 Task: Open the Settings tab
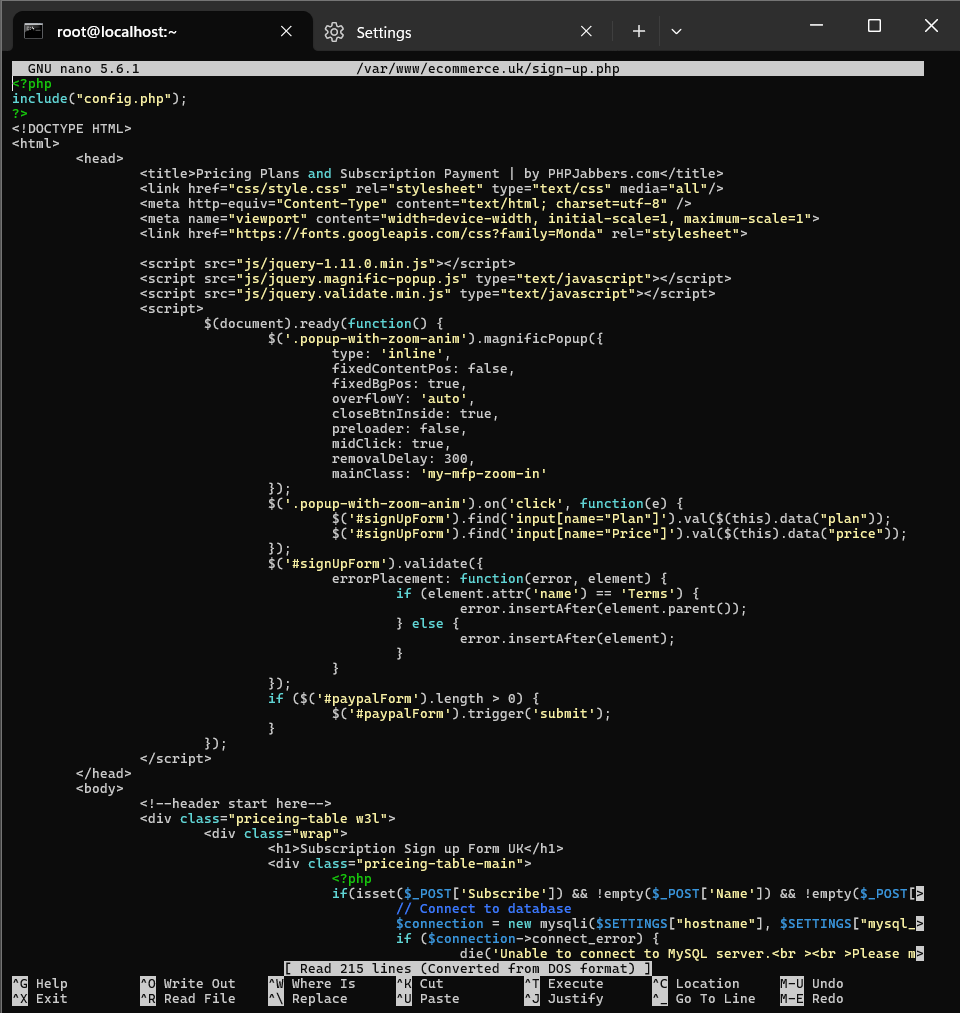tap(384, 32)
